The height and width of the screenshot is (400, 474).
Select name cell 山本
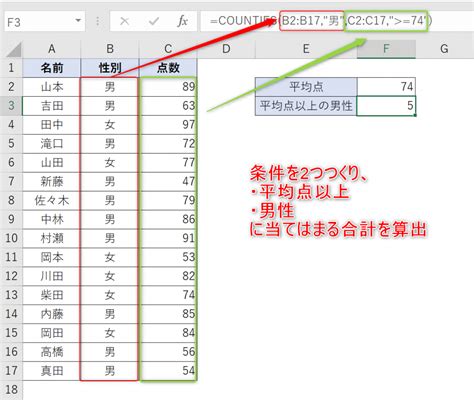point(52,87)
